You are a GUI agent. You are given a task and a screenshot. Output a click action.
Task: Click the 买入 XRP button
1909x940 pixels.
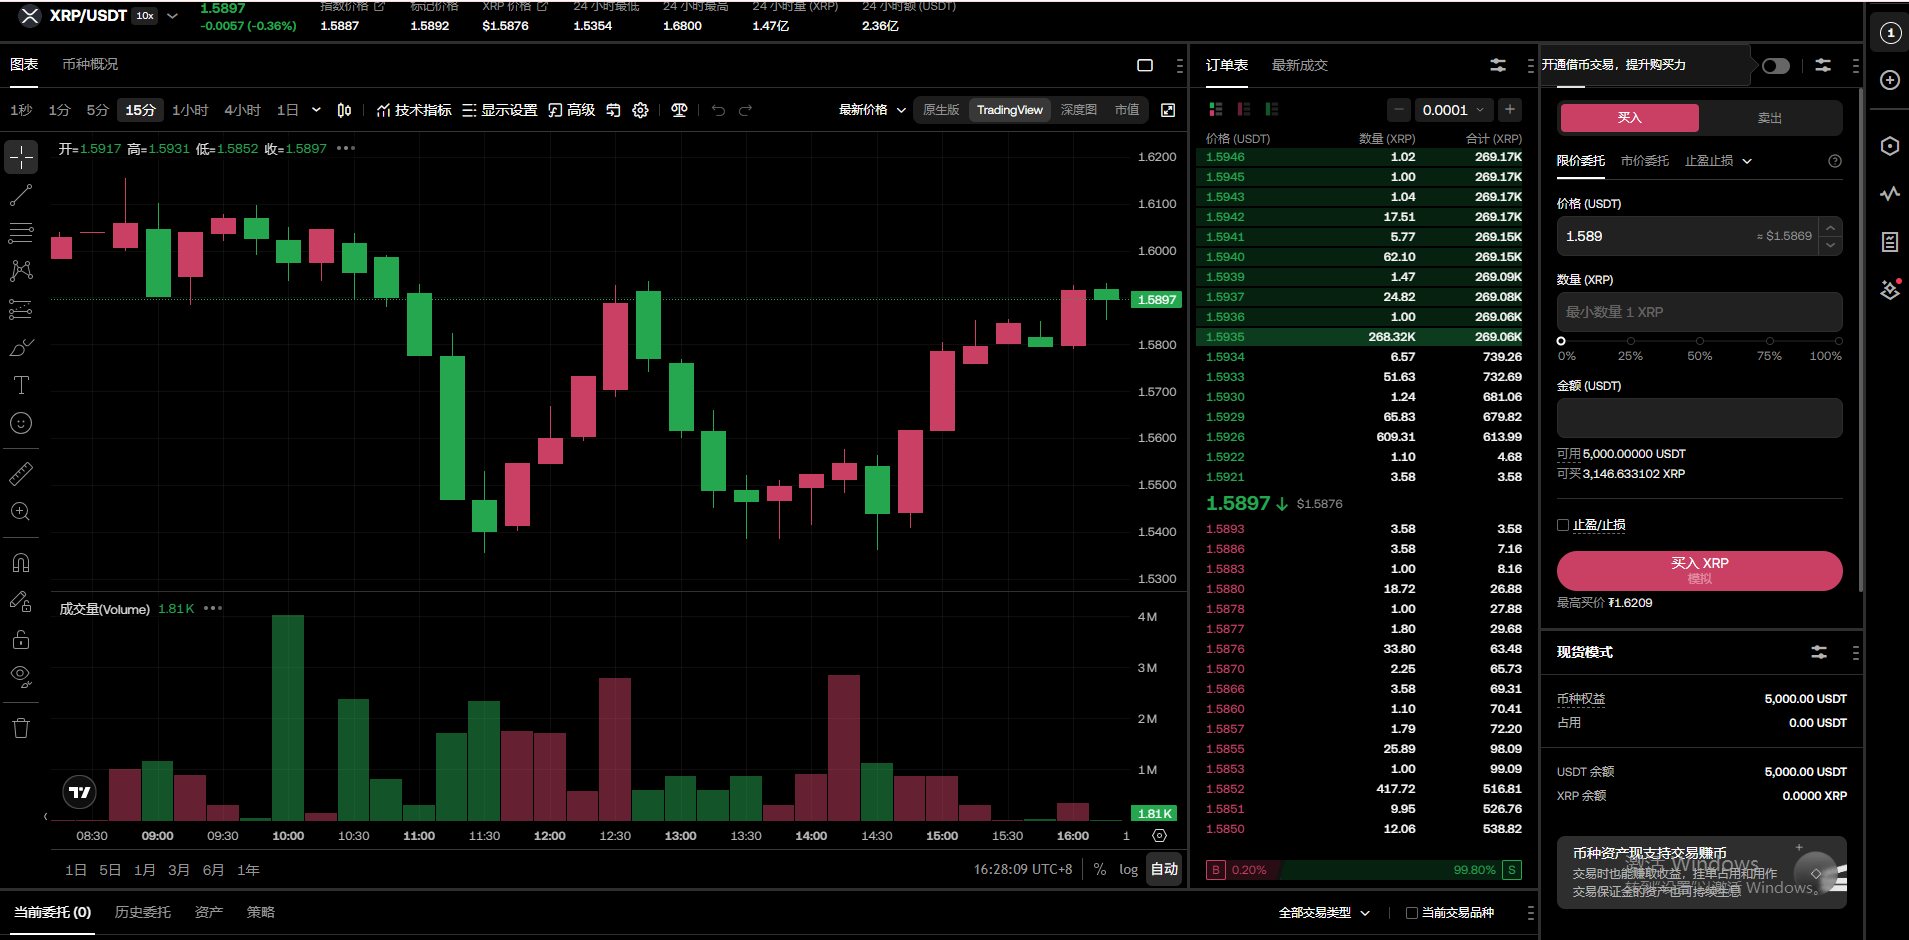tap(1699, 570)
